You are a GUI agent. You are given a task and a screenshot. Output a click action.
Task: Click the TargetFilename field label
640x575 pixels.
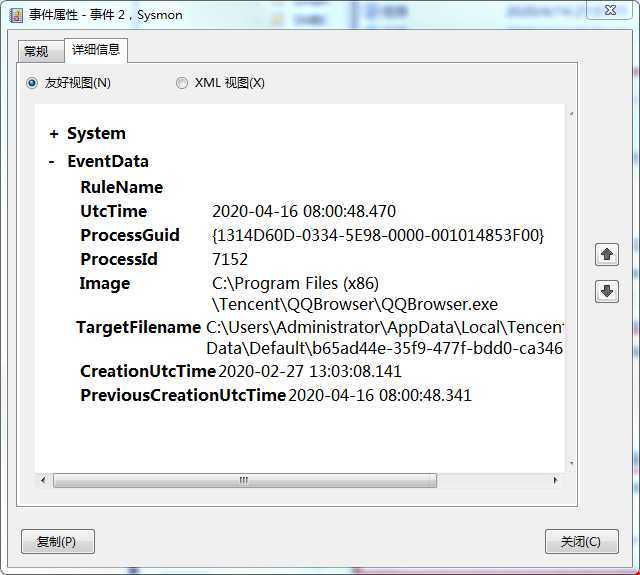pos(138,327)
